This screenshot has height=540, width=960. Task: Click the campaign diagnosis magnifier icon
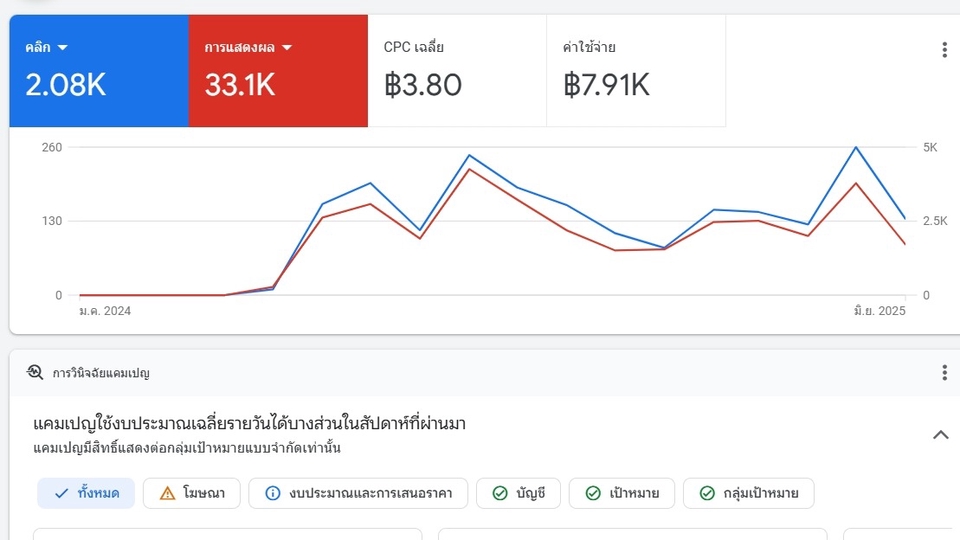pos(35,373)
